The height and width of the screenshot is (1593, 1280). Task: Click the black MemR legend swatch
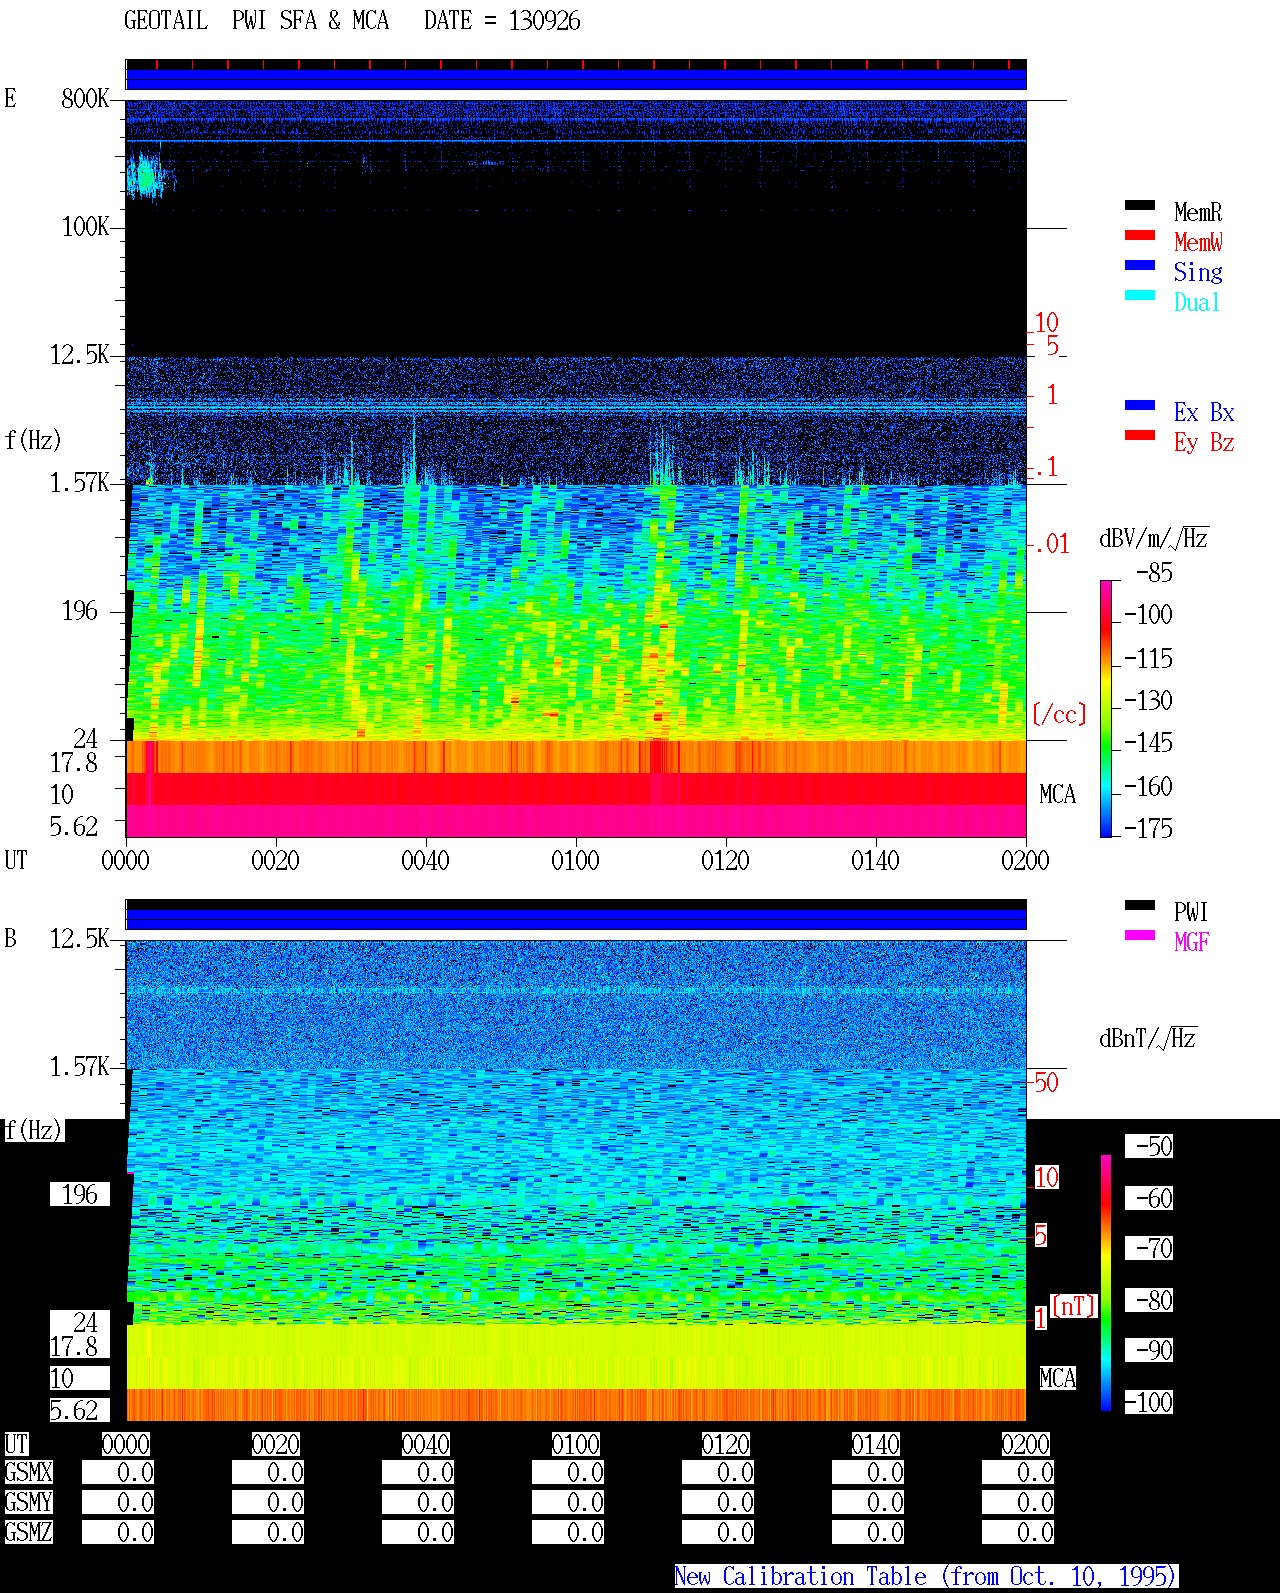1140,205
